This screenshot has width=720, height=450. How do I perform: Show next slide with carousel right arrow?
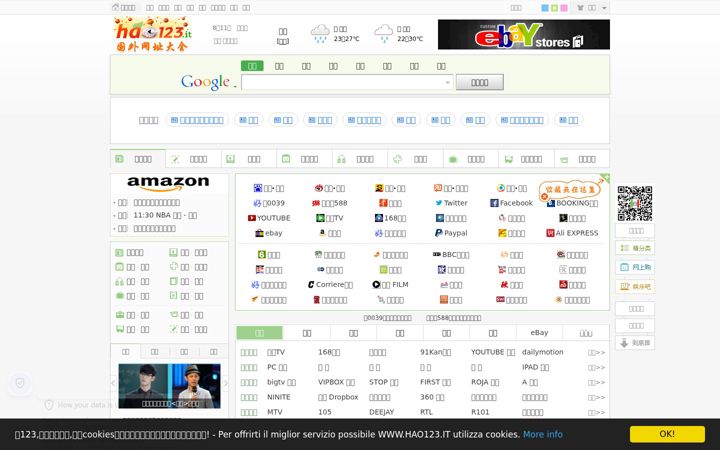[x=225, y=382]
